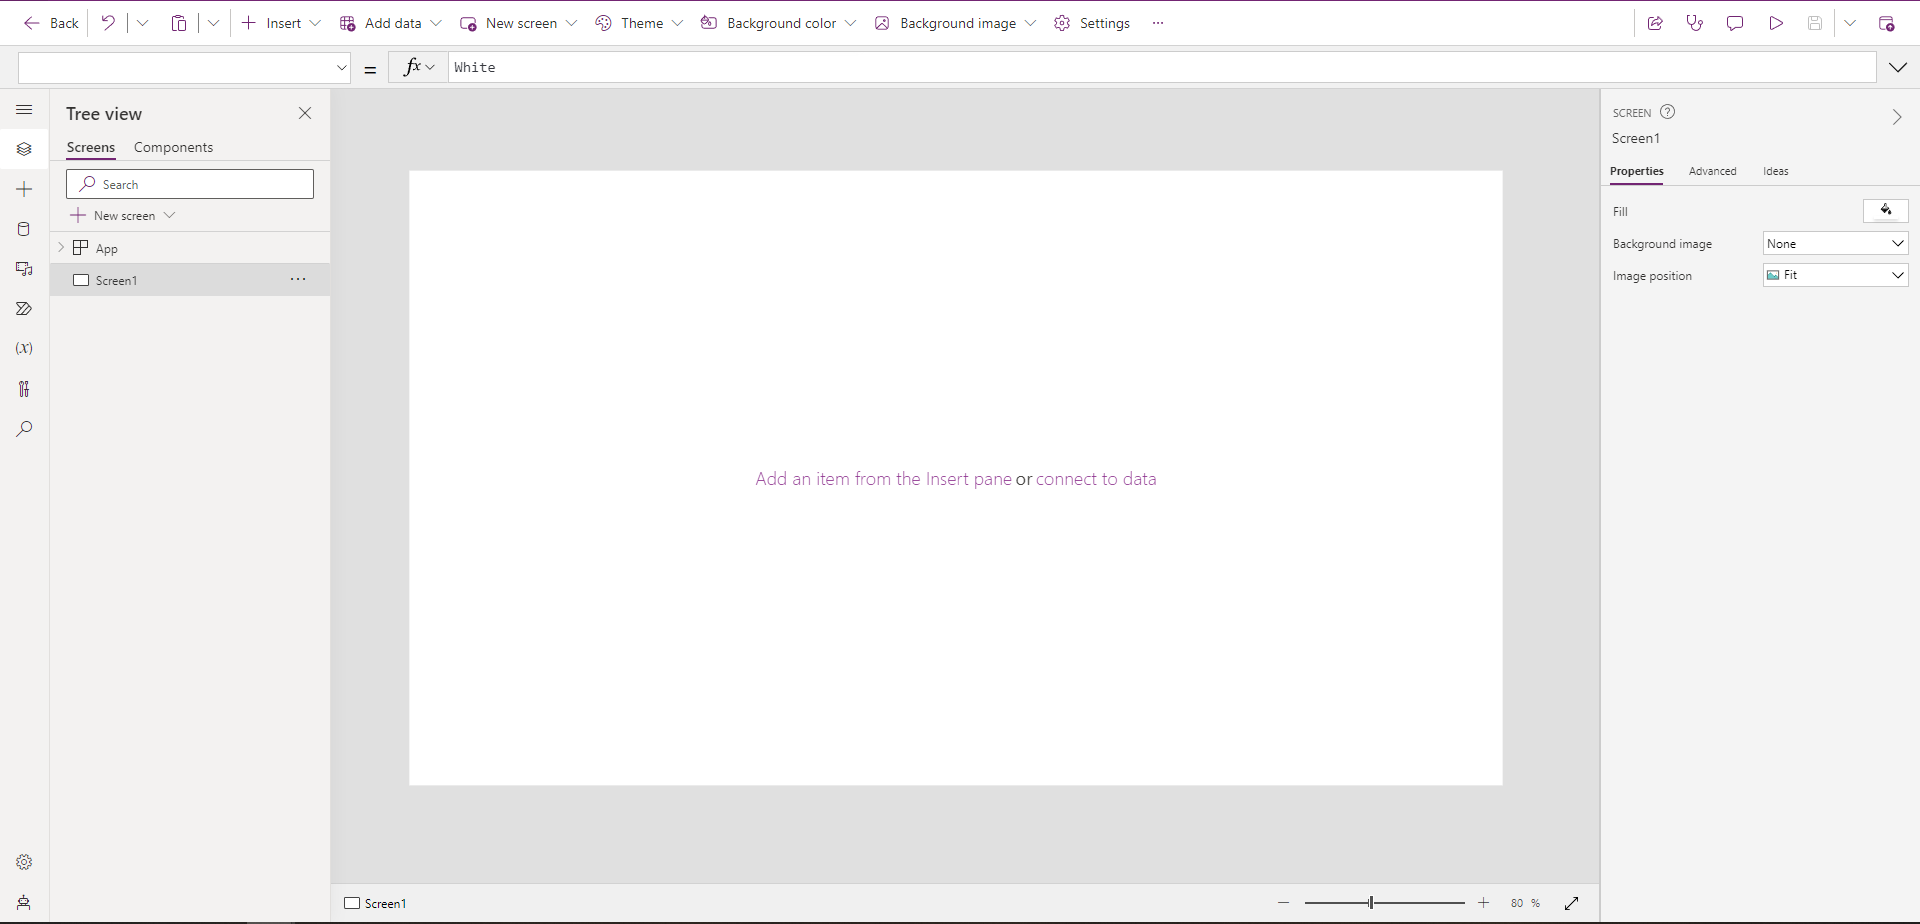Open the Image position dropdown showing Fit
The image size is (1920, 924).
coord(1835,275)
